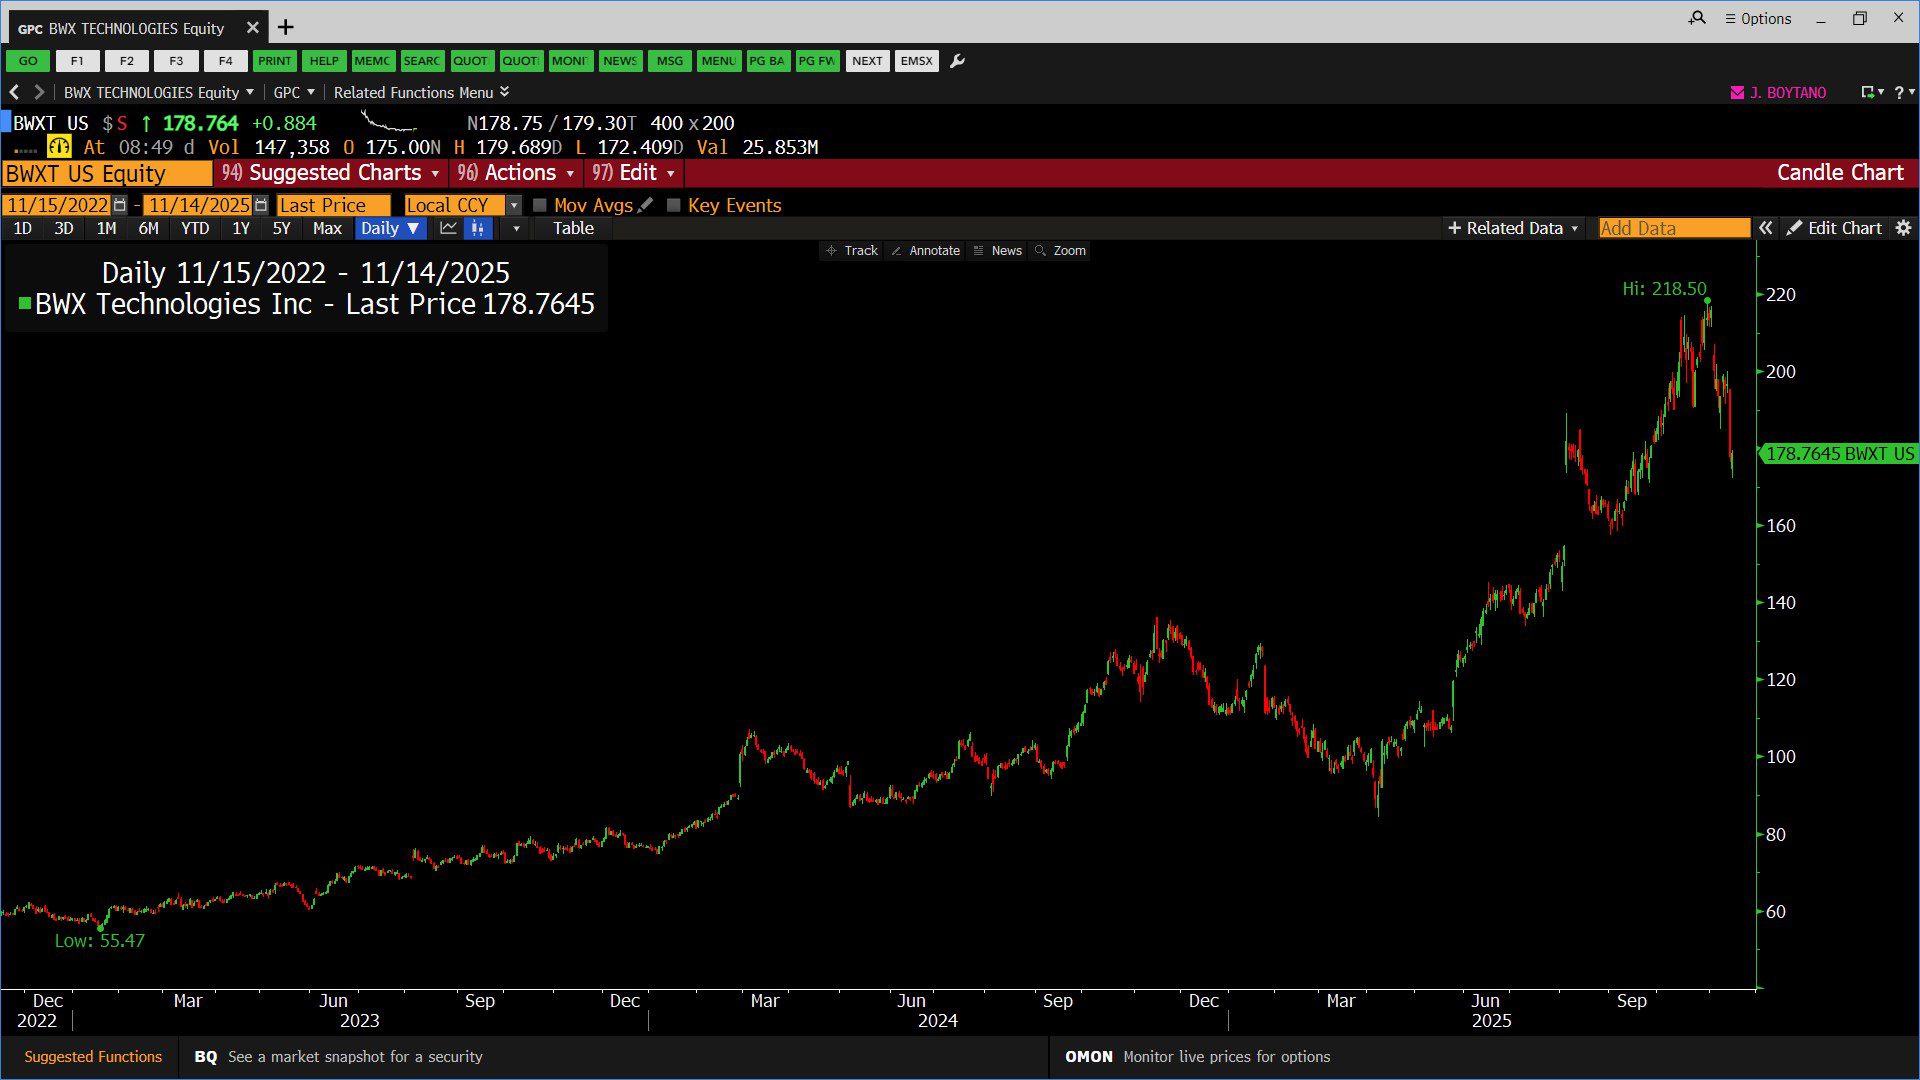Select the candlestick chart type icon
The width and height of the screenshot is (1920, 1080).
point(478,228)
